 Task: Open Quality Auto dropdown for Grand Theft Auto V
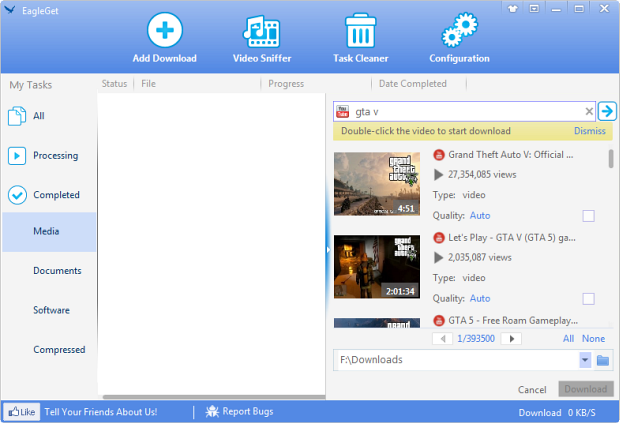[480, 215]
